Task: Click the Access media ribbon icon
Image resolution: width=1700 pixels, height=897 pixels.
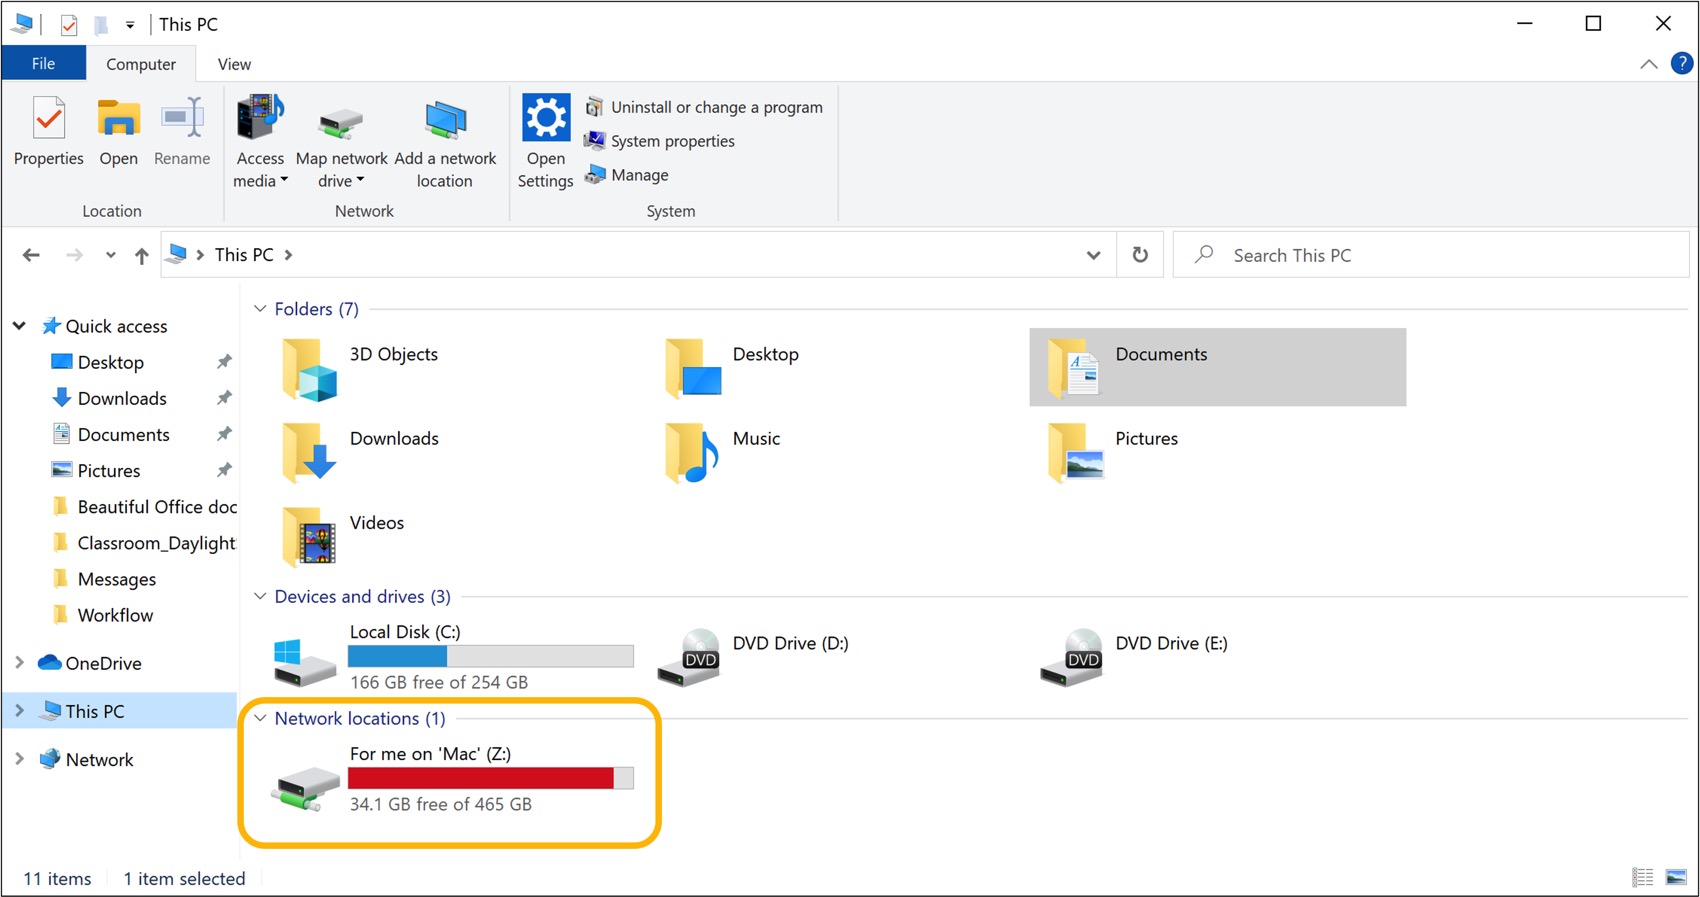Action: pos(260,119)
